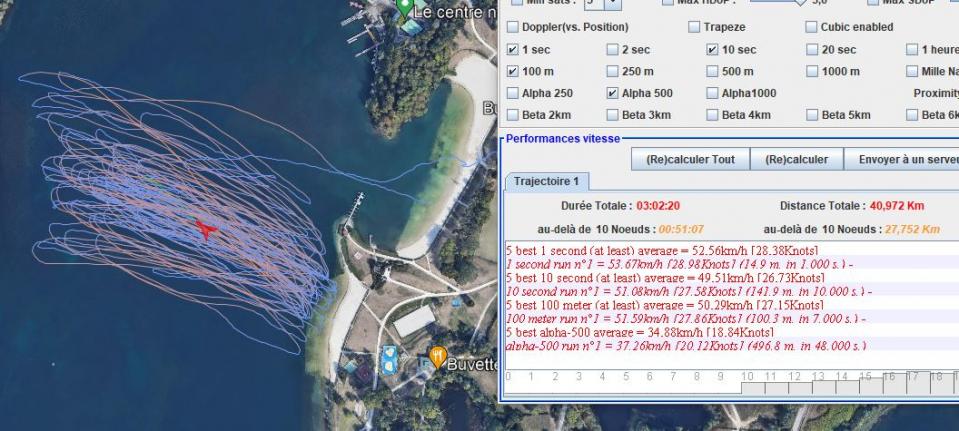Click the speed histogram bar at 10 knots
Viewport: 959px width, 431px height.
tap(753, 388)
